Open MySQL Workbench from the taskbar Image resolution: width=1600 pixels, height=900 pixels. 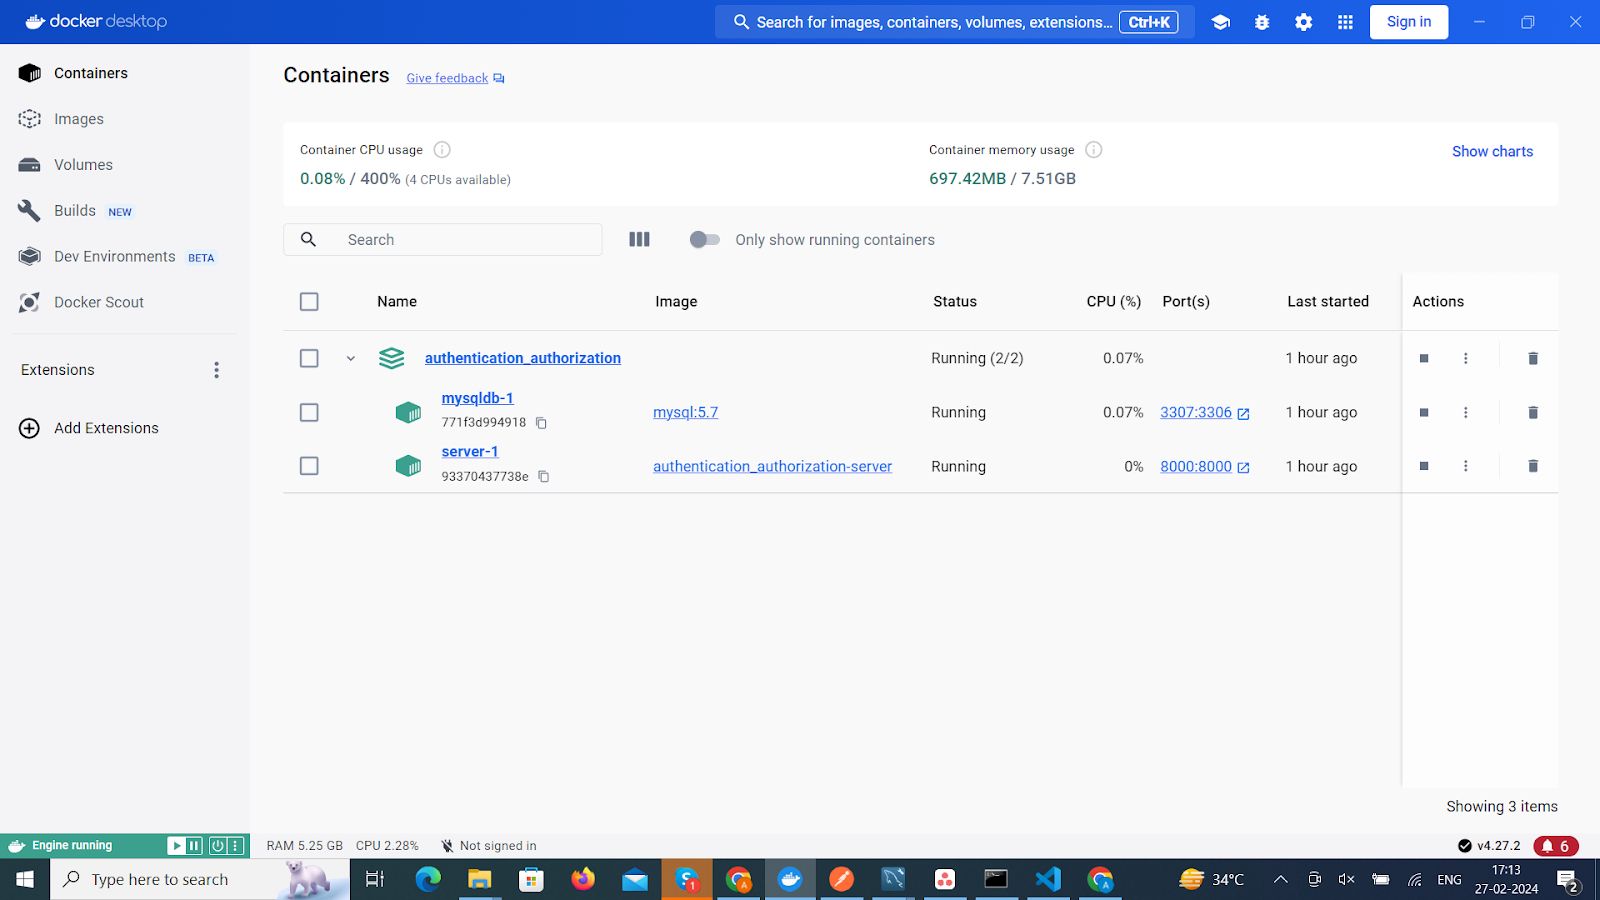[893, 879]
